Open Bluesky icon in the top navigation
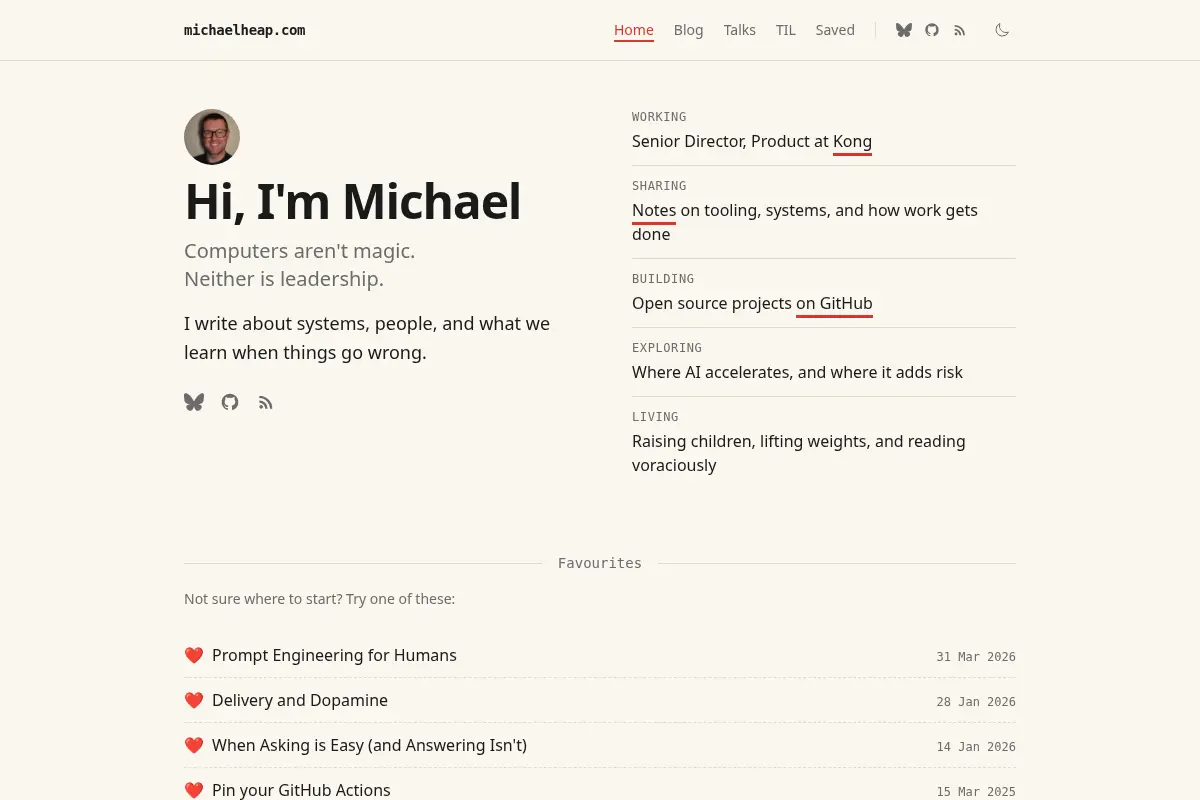Screen dimensions: 1200x800 (x=904, y=30)
